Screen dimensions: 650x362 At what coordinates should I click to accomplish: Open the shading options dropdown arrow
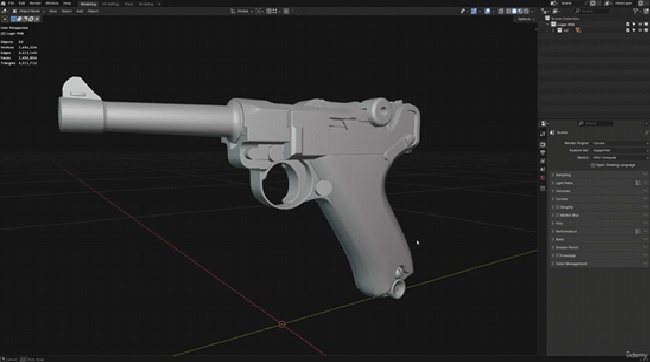(x=532, y=11)
